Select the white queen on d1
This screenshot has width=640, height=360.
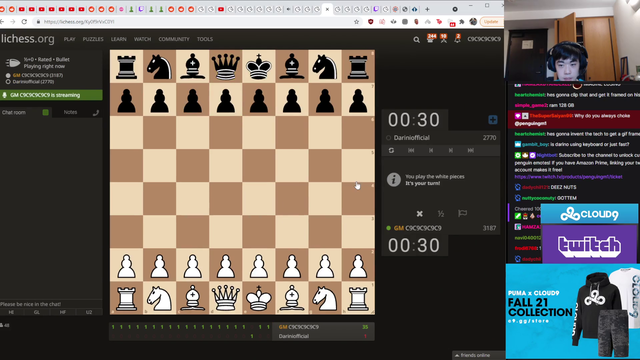[x=226, y=298]
